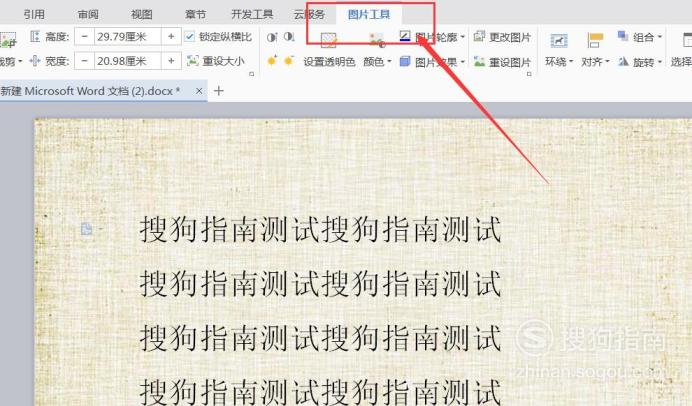This screenshot has height=406, width=692.
Task: Click the 图片轮廓 pen icon
Action: (405, 36)
